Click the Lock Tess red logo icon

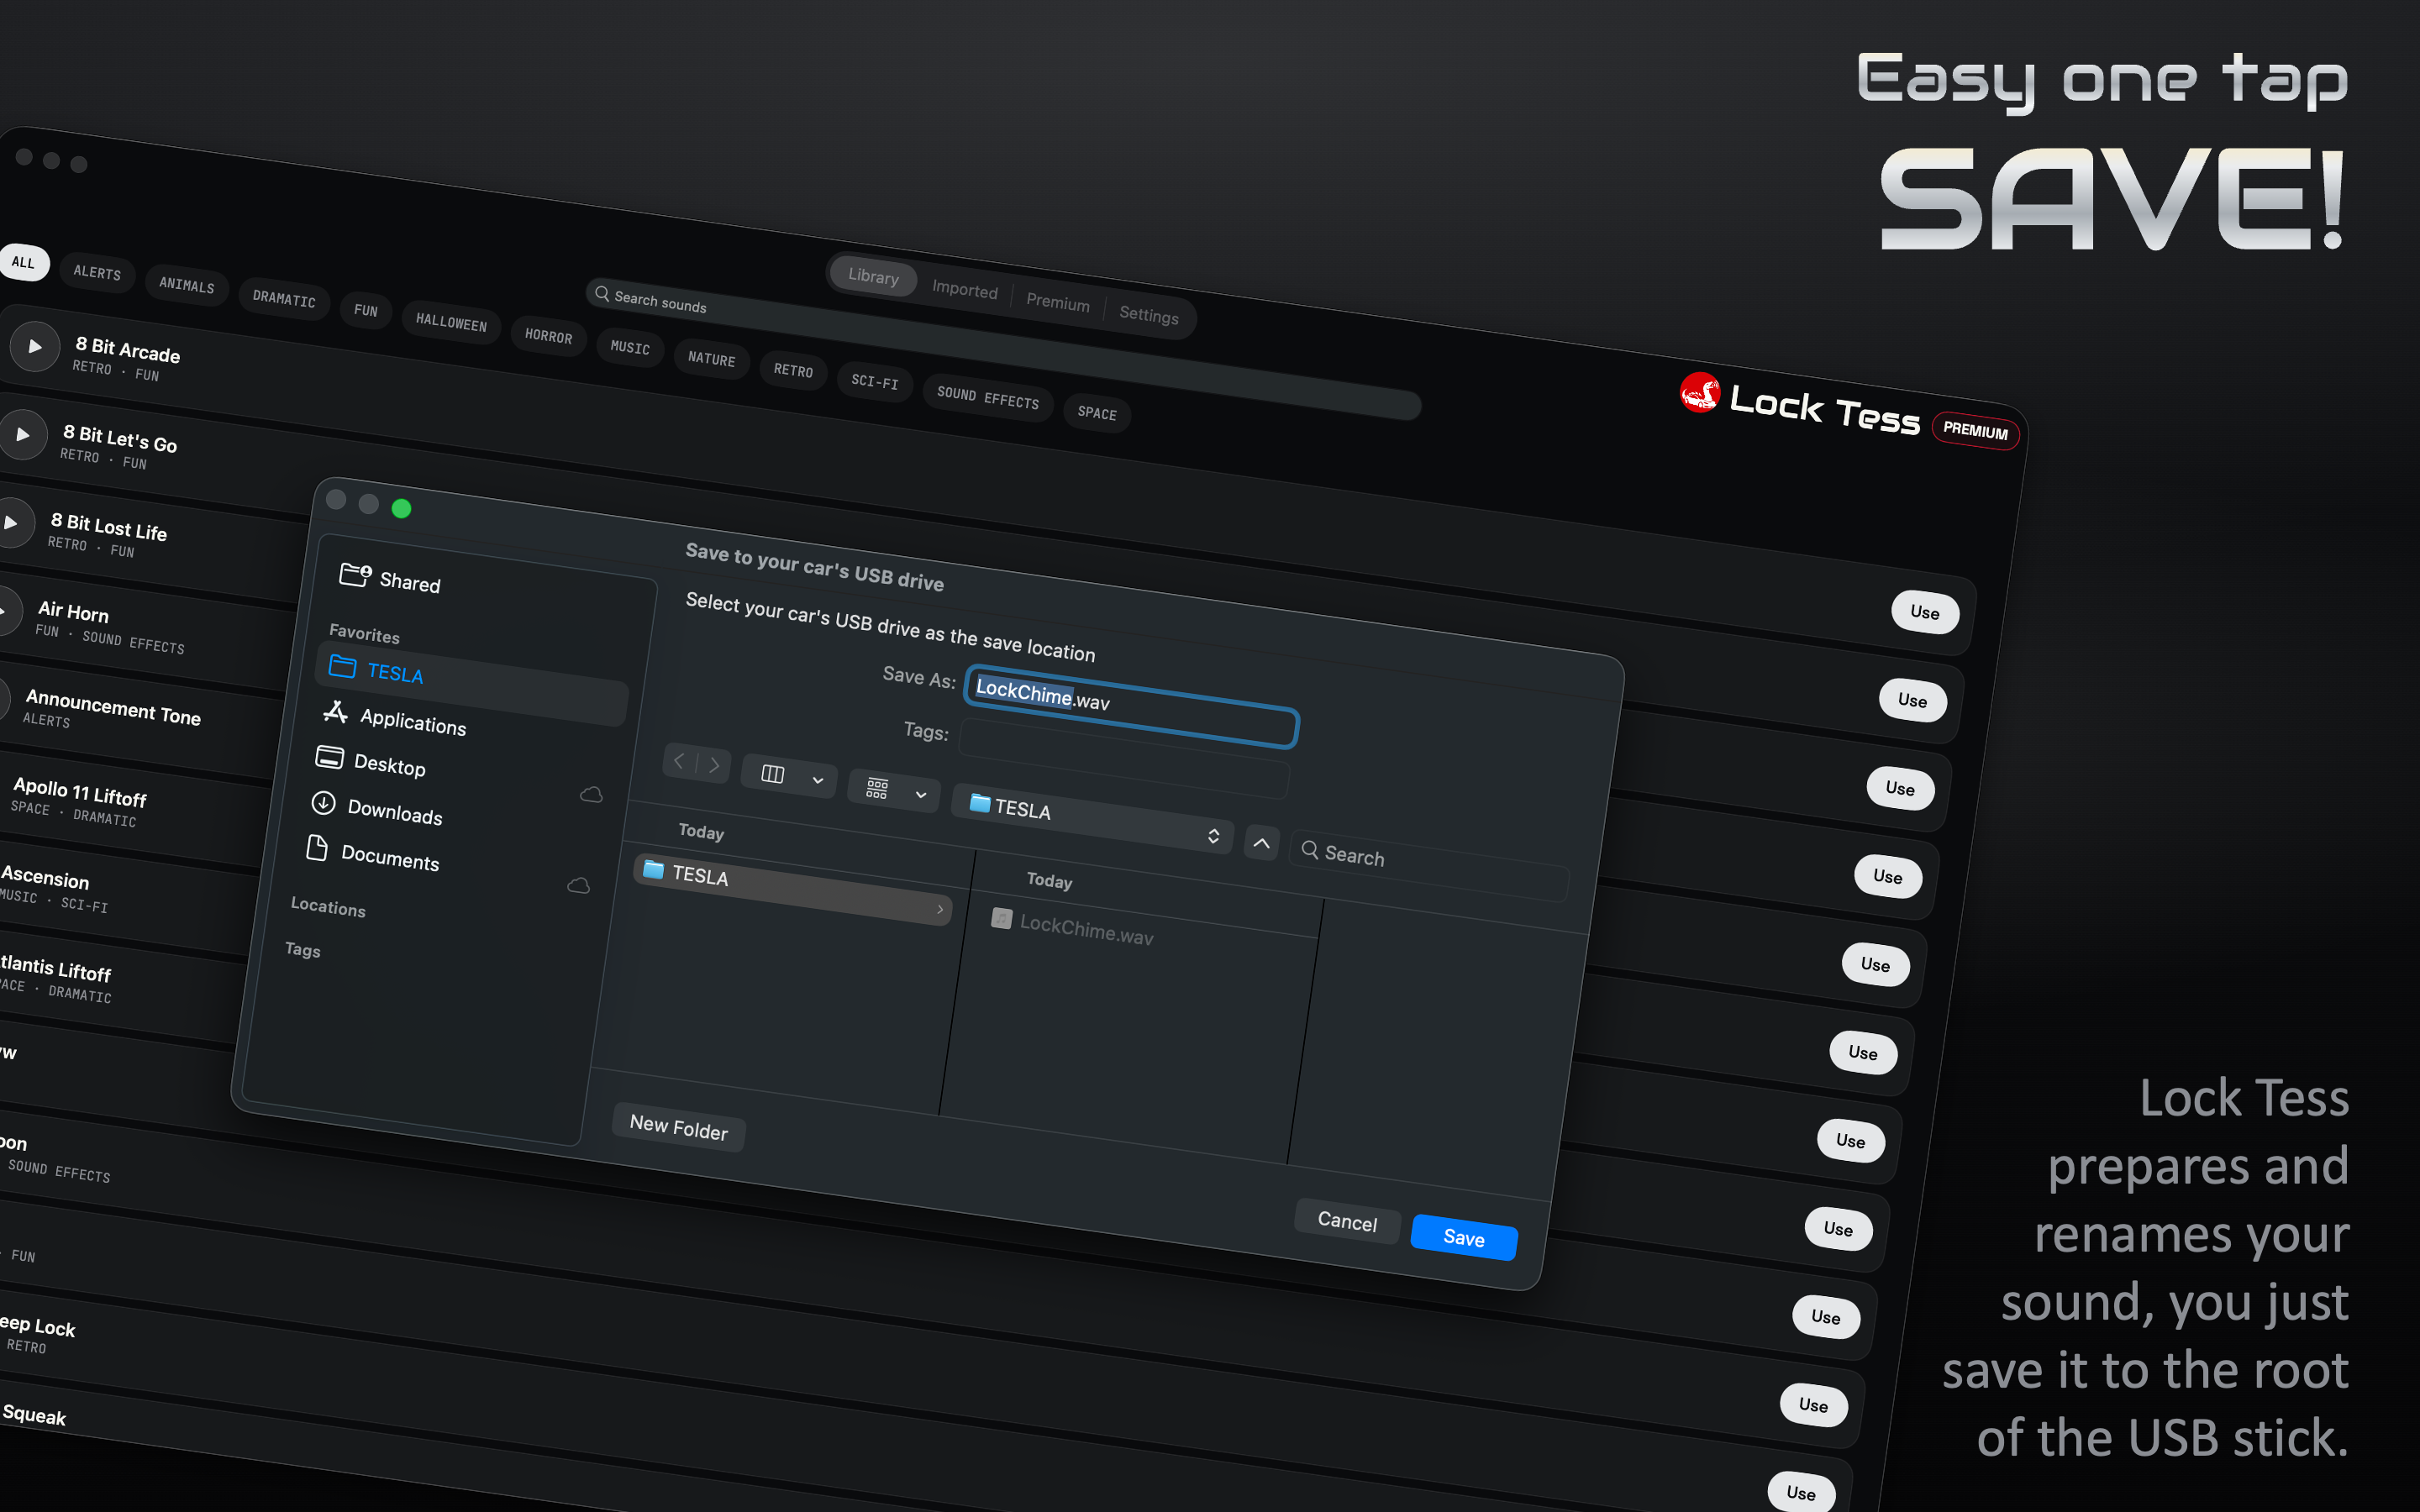click(1699, 392)
